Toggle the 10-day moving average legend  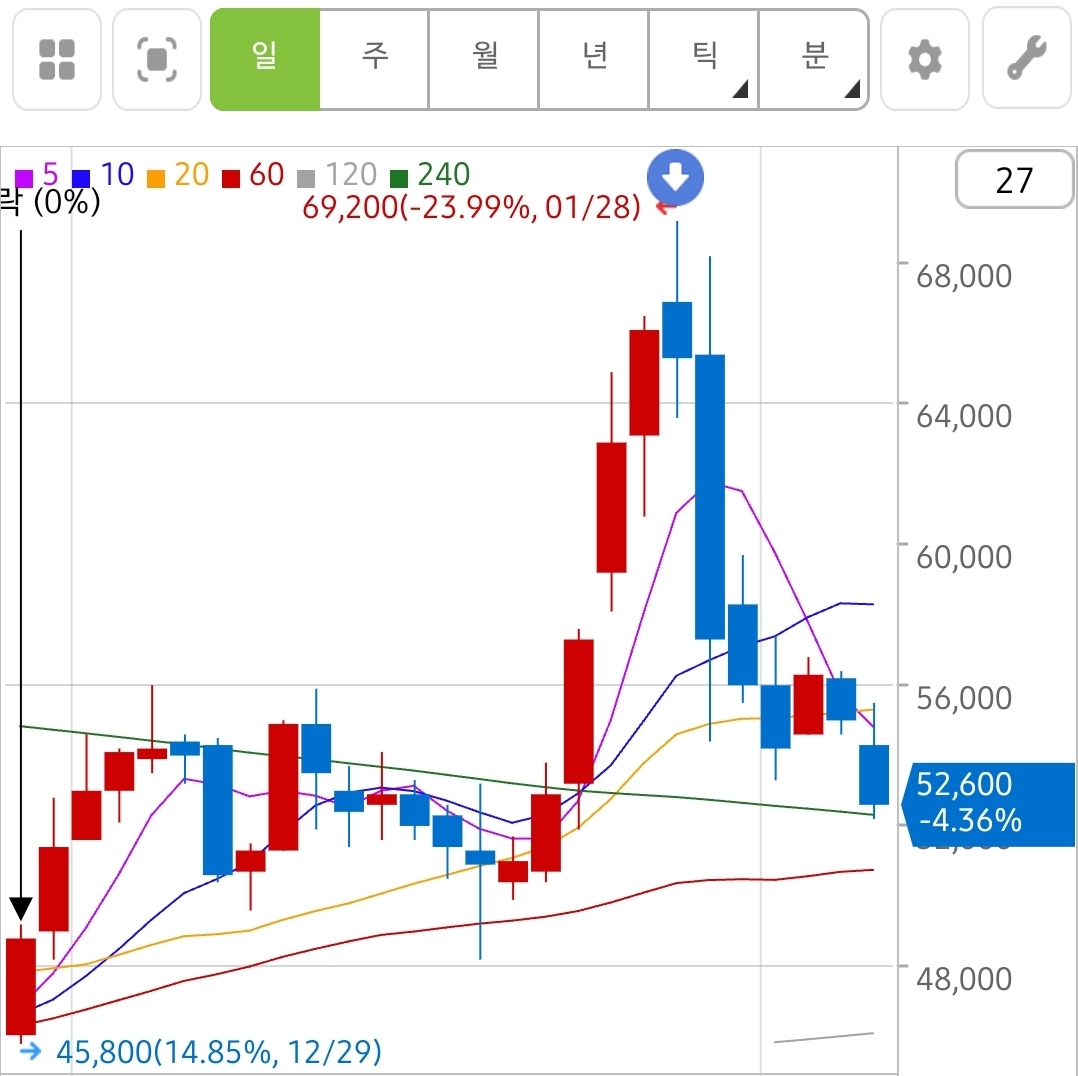pos(104,176)
